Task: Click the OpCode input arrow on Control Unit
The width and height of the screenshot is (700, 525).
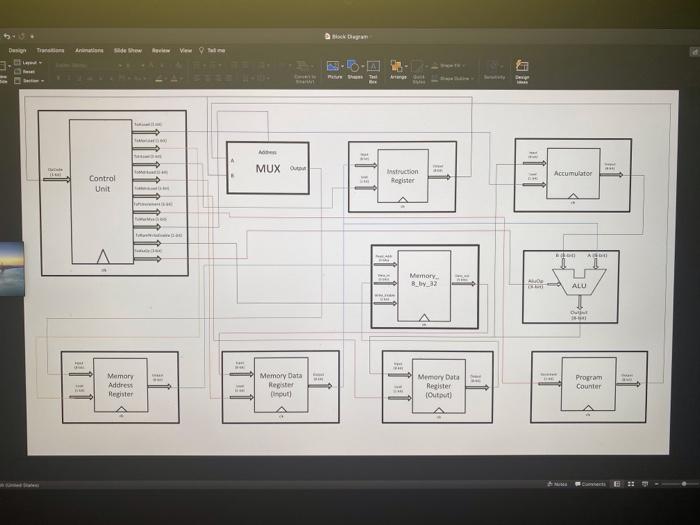Action: (56, 179)
